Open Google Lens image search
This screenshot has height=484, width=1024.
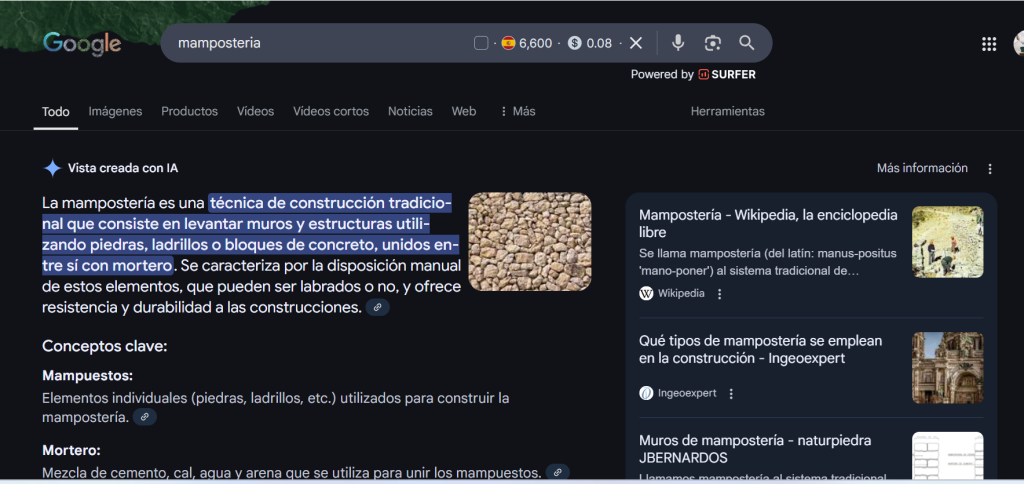tap(712, 43)
